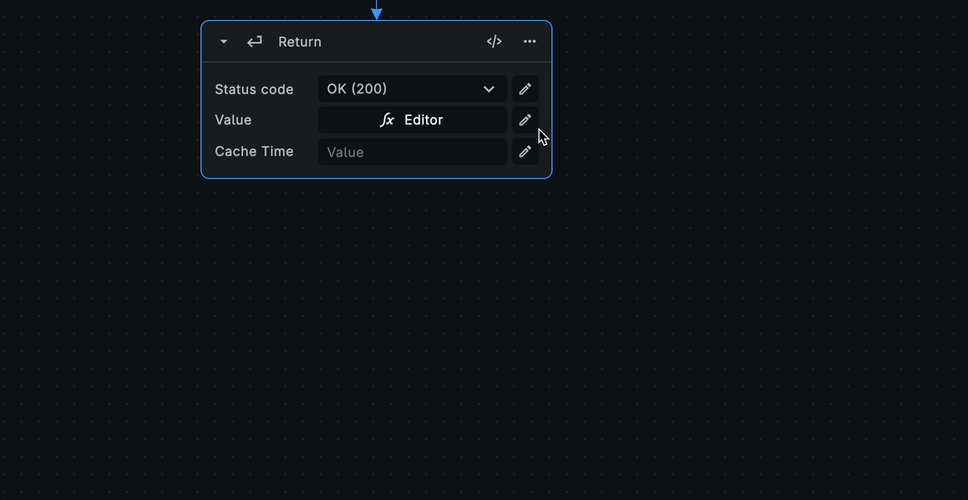Click the pencil icon beside Status code
Screen dimensions: 968x500
click(x=525, y=89)
